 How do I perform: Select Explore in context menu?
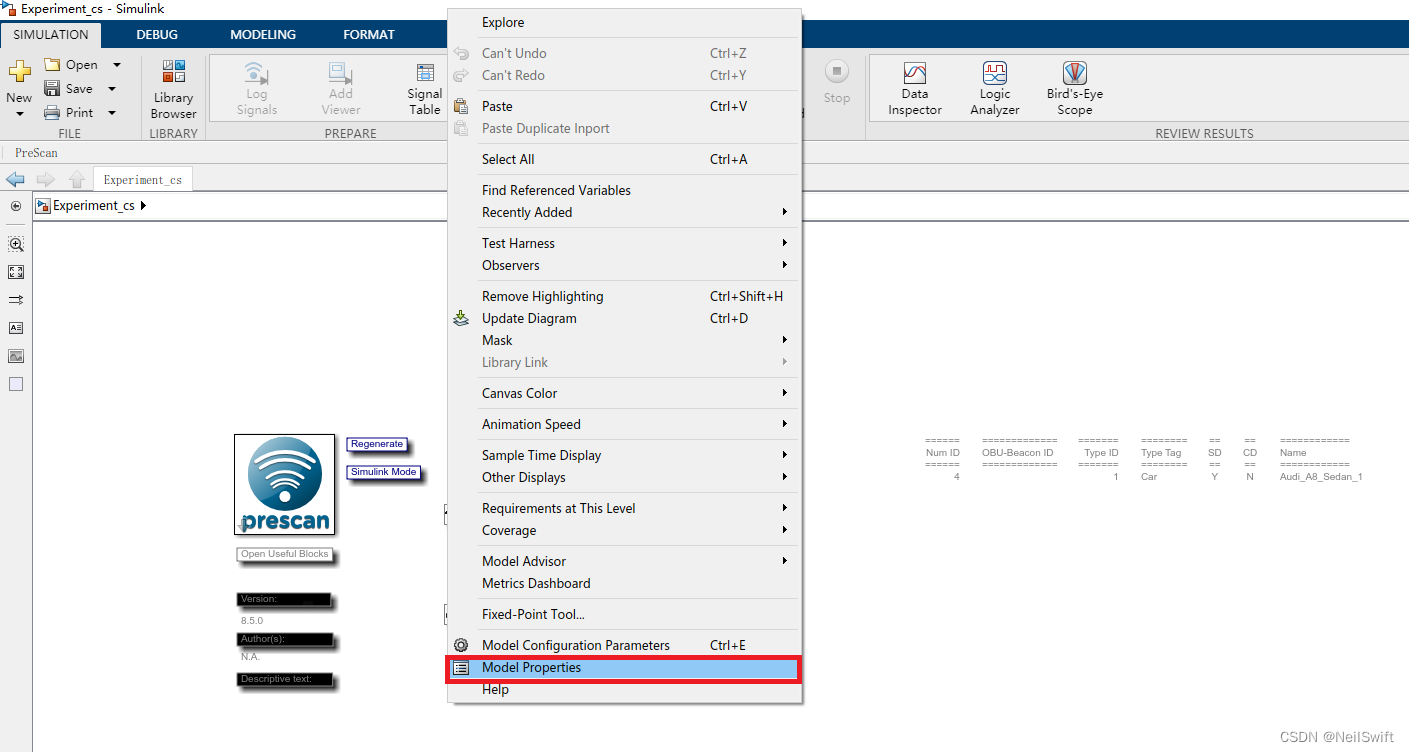click(x=624, y=22)
